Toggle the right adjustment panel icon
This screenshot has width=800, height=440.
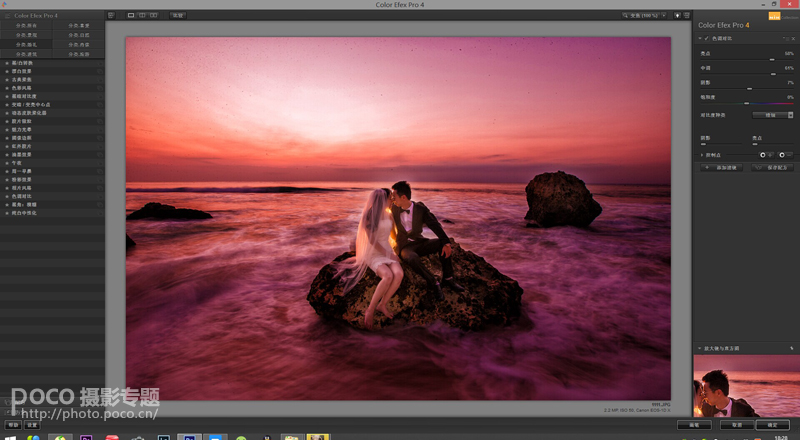[687, 15]
